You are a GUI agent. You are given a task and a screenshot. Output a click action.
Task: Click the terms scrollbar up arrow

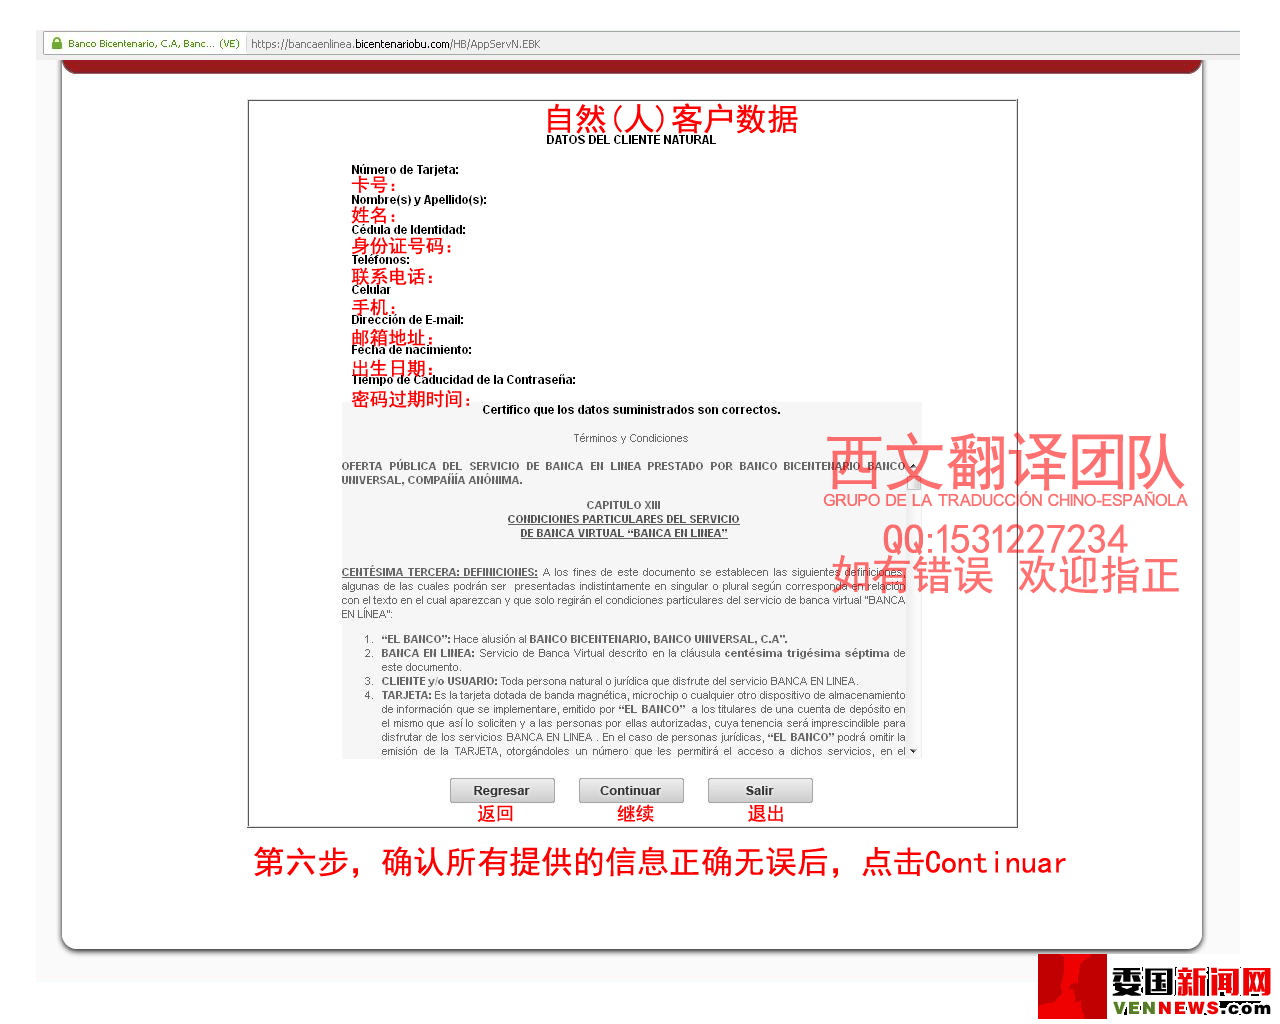913,466
